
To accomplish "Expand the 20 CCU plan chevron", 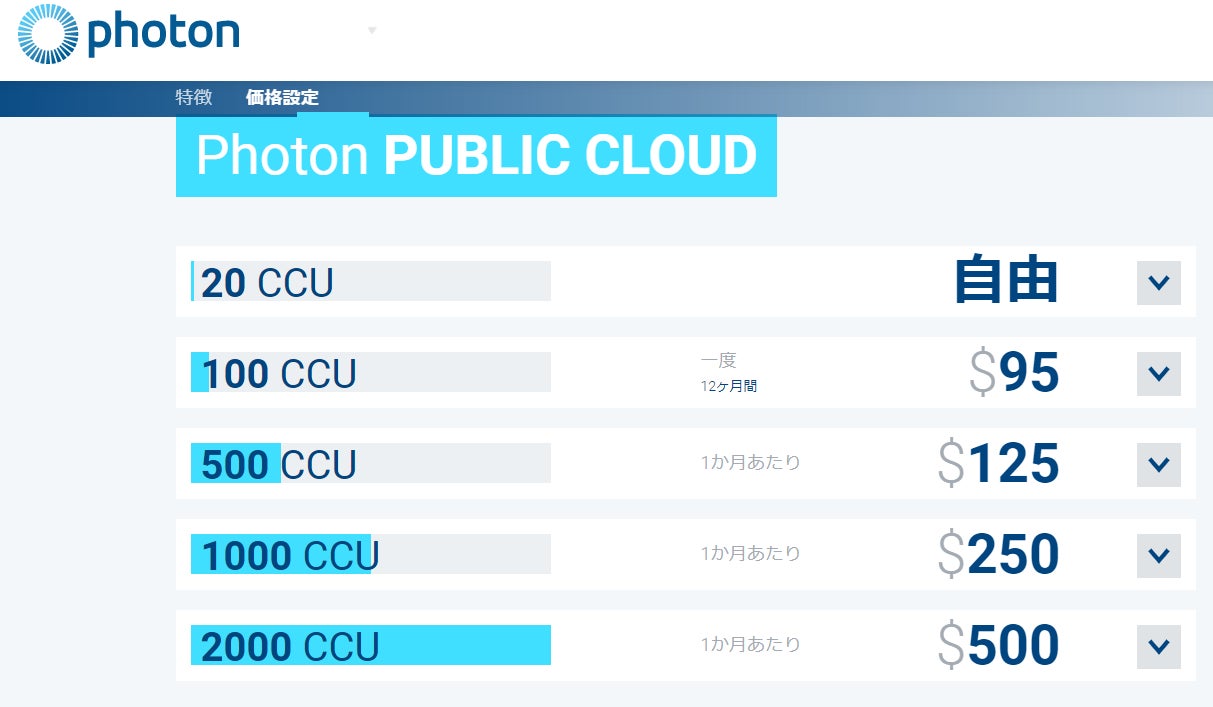I will (1159, 283).
